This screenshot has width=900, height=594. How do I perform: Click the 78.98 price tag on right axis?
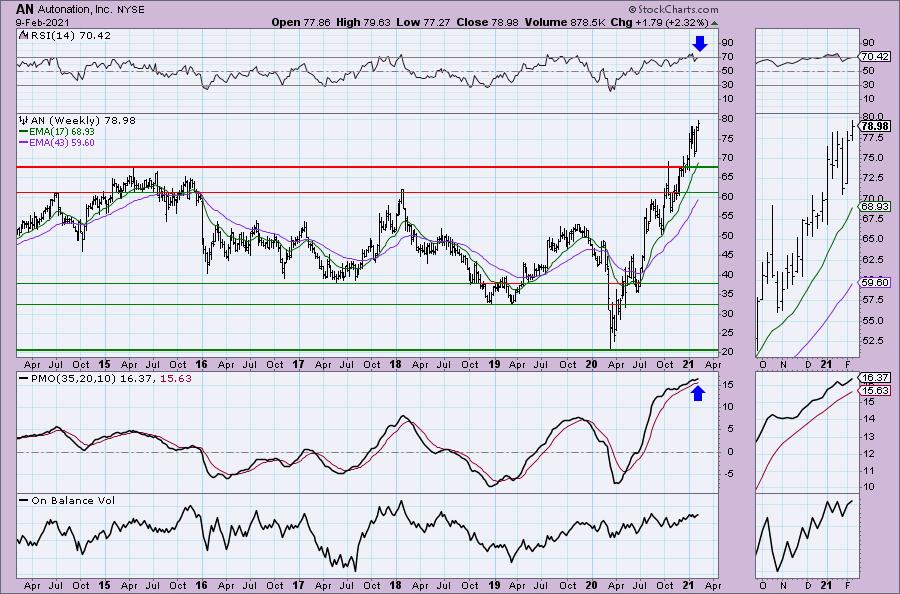875,126
